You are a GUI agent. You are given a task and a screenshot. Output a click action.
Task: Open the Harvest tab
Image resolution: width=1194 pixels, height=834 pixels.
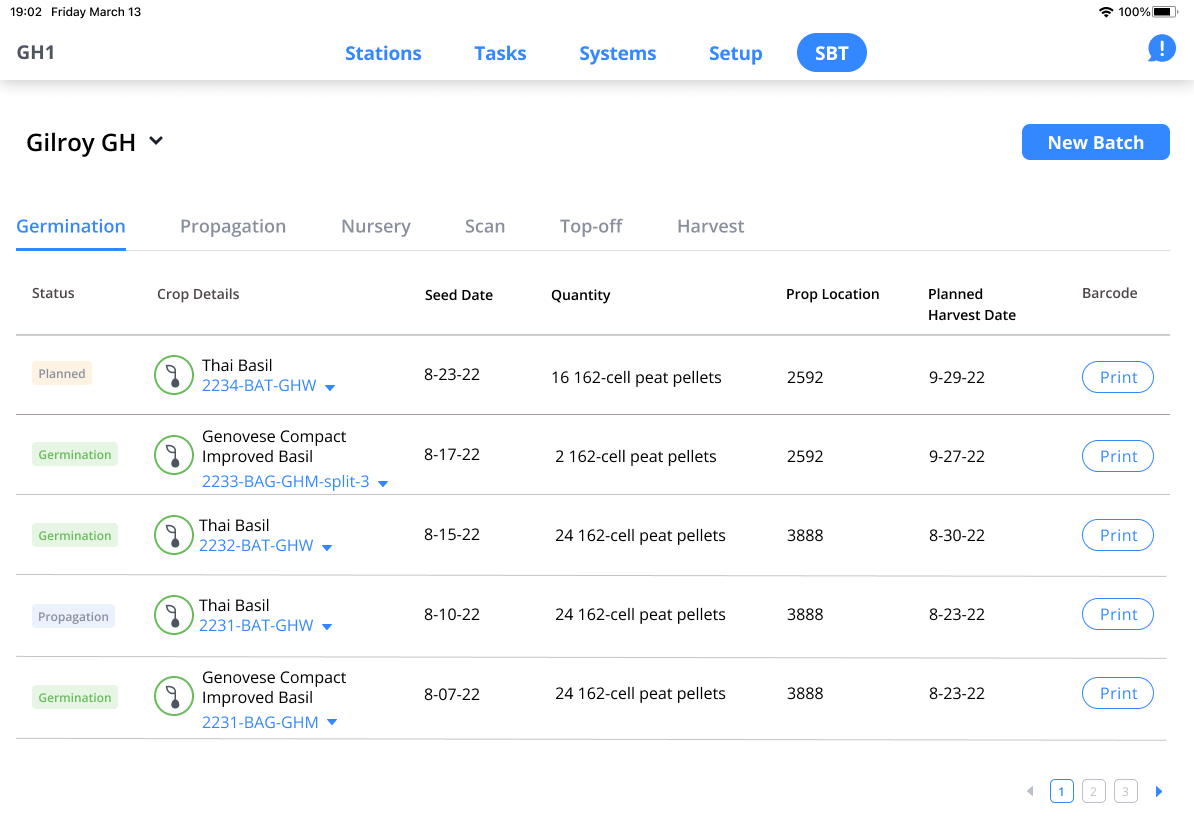[x=710, y=226]
